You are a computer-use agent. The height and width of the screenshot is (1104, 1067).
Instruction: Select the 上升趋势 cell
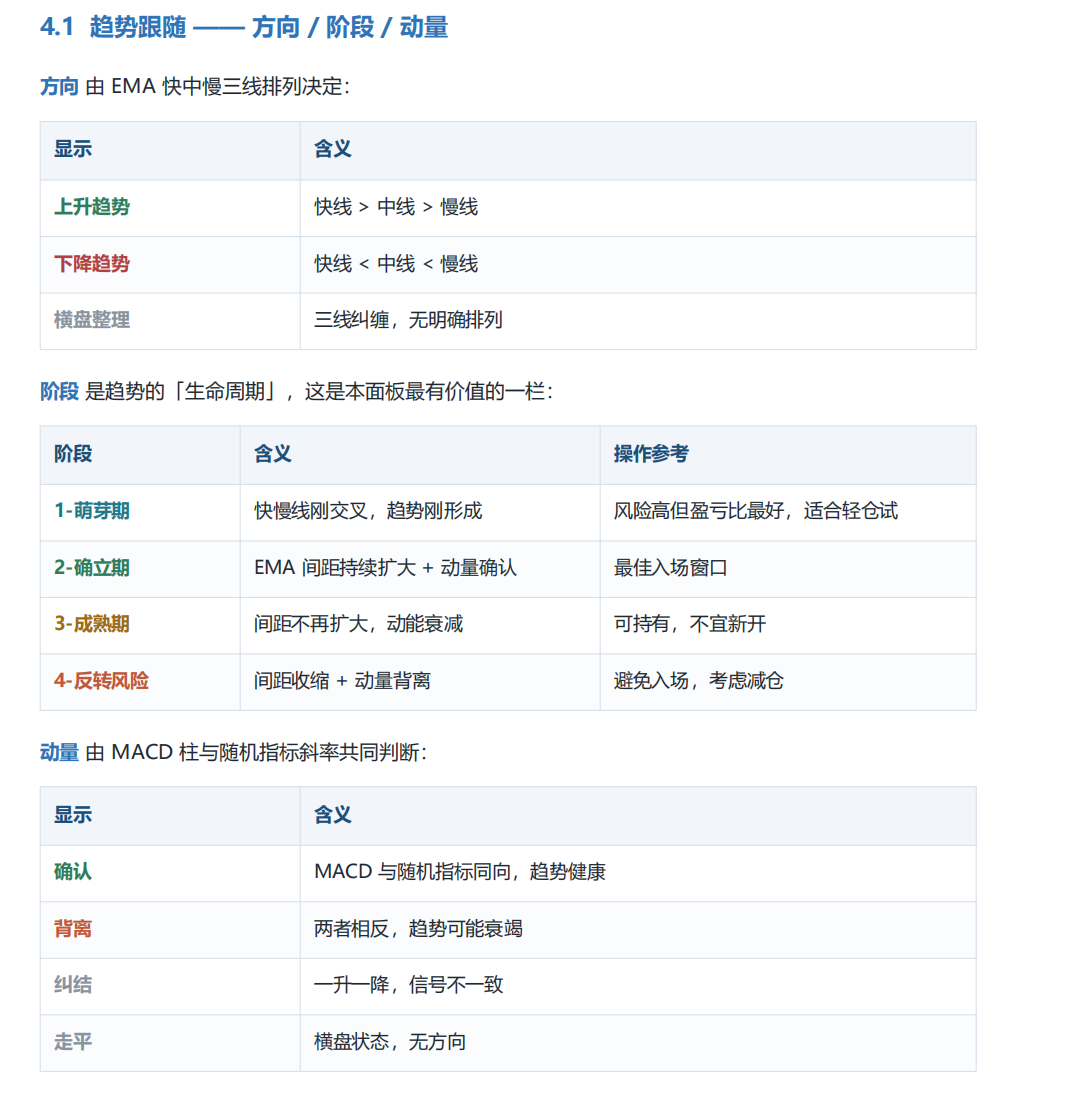coord(170,208)
